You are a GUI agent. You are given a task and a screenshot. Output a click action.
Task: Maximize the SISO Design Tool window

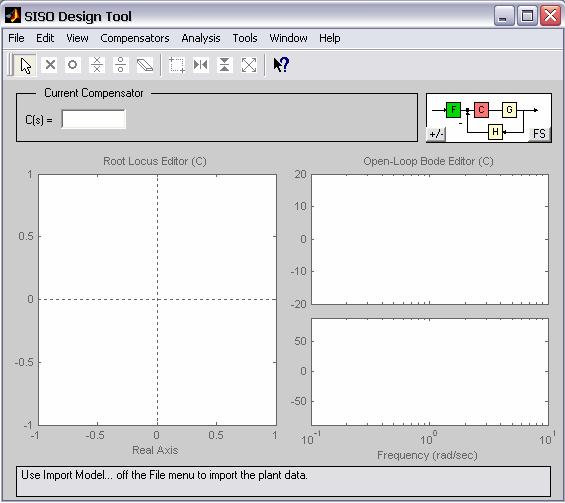pos(527,16)
